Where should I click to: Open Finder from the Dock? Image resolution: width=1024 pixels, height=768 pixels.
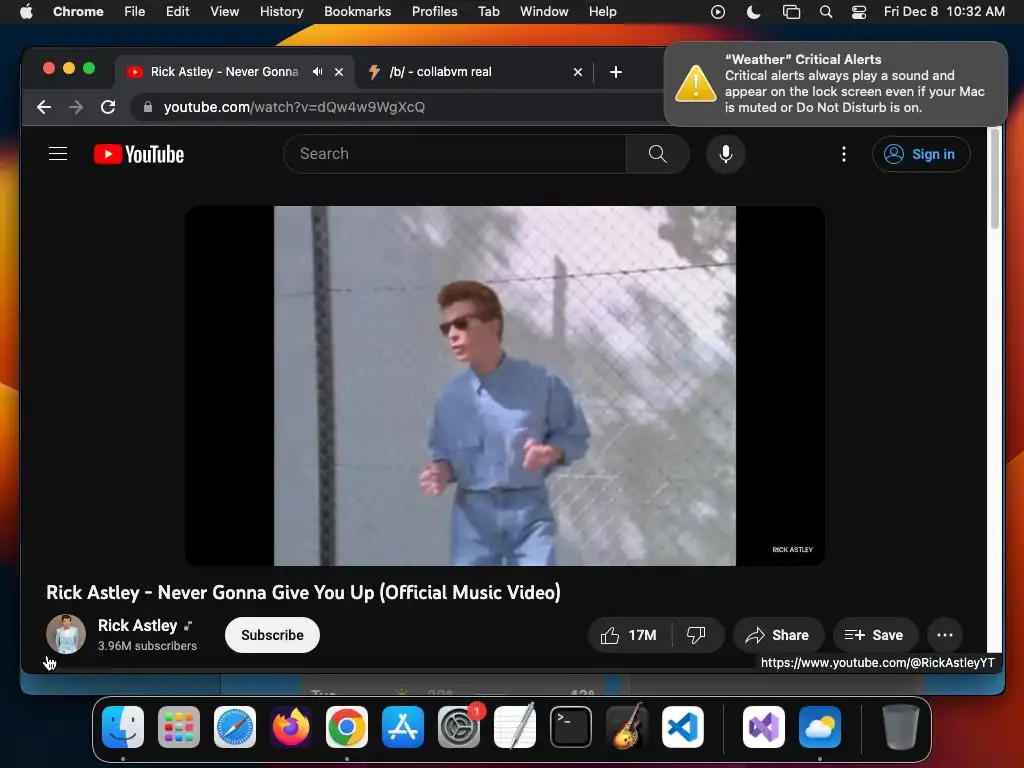pos(123,727)
